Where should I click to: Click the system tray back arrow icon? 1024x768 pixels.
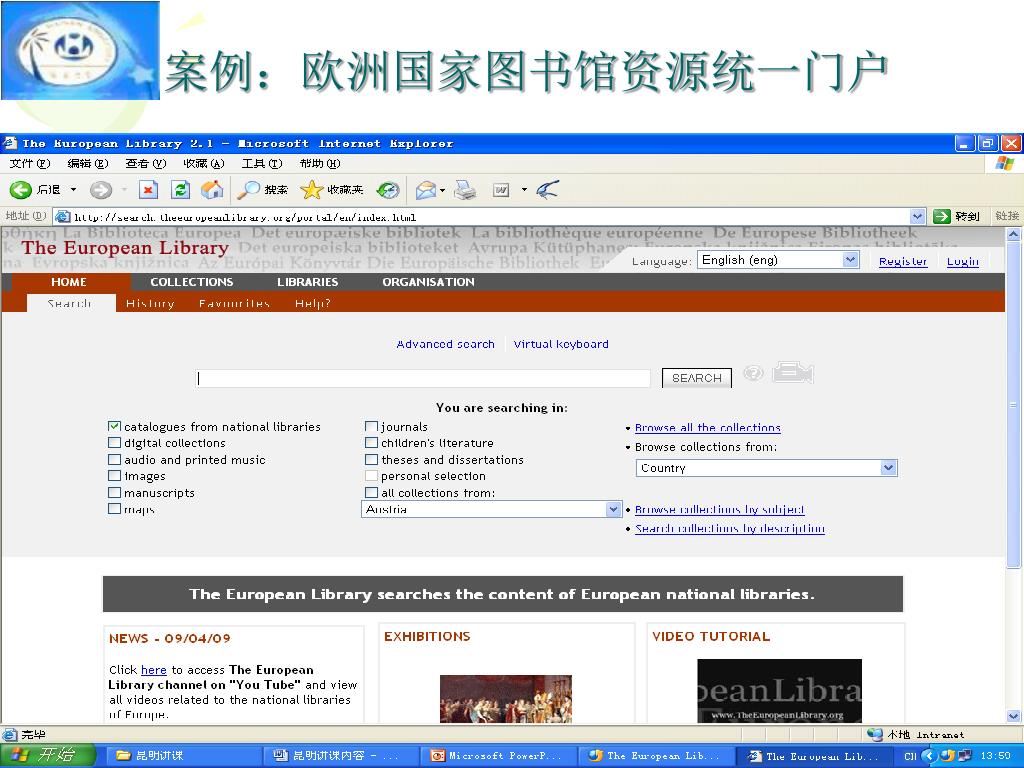[929, 756]
